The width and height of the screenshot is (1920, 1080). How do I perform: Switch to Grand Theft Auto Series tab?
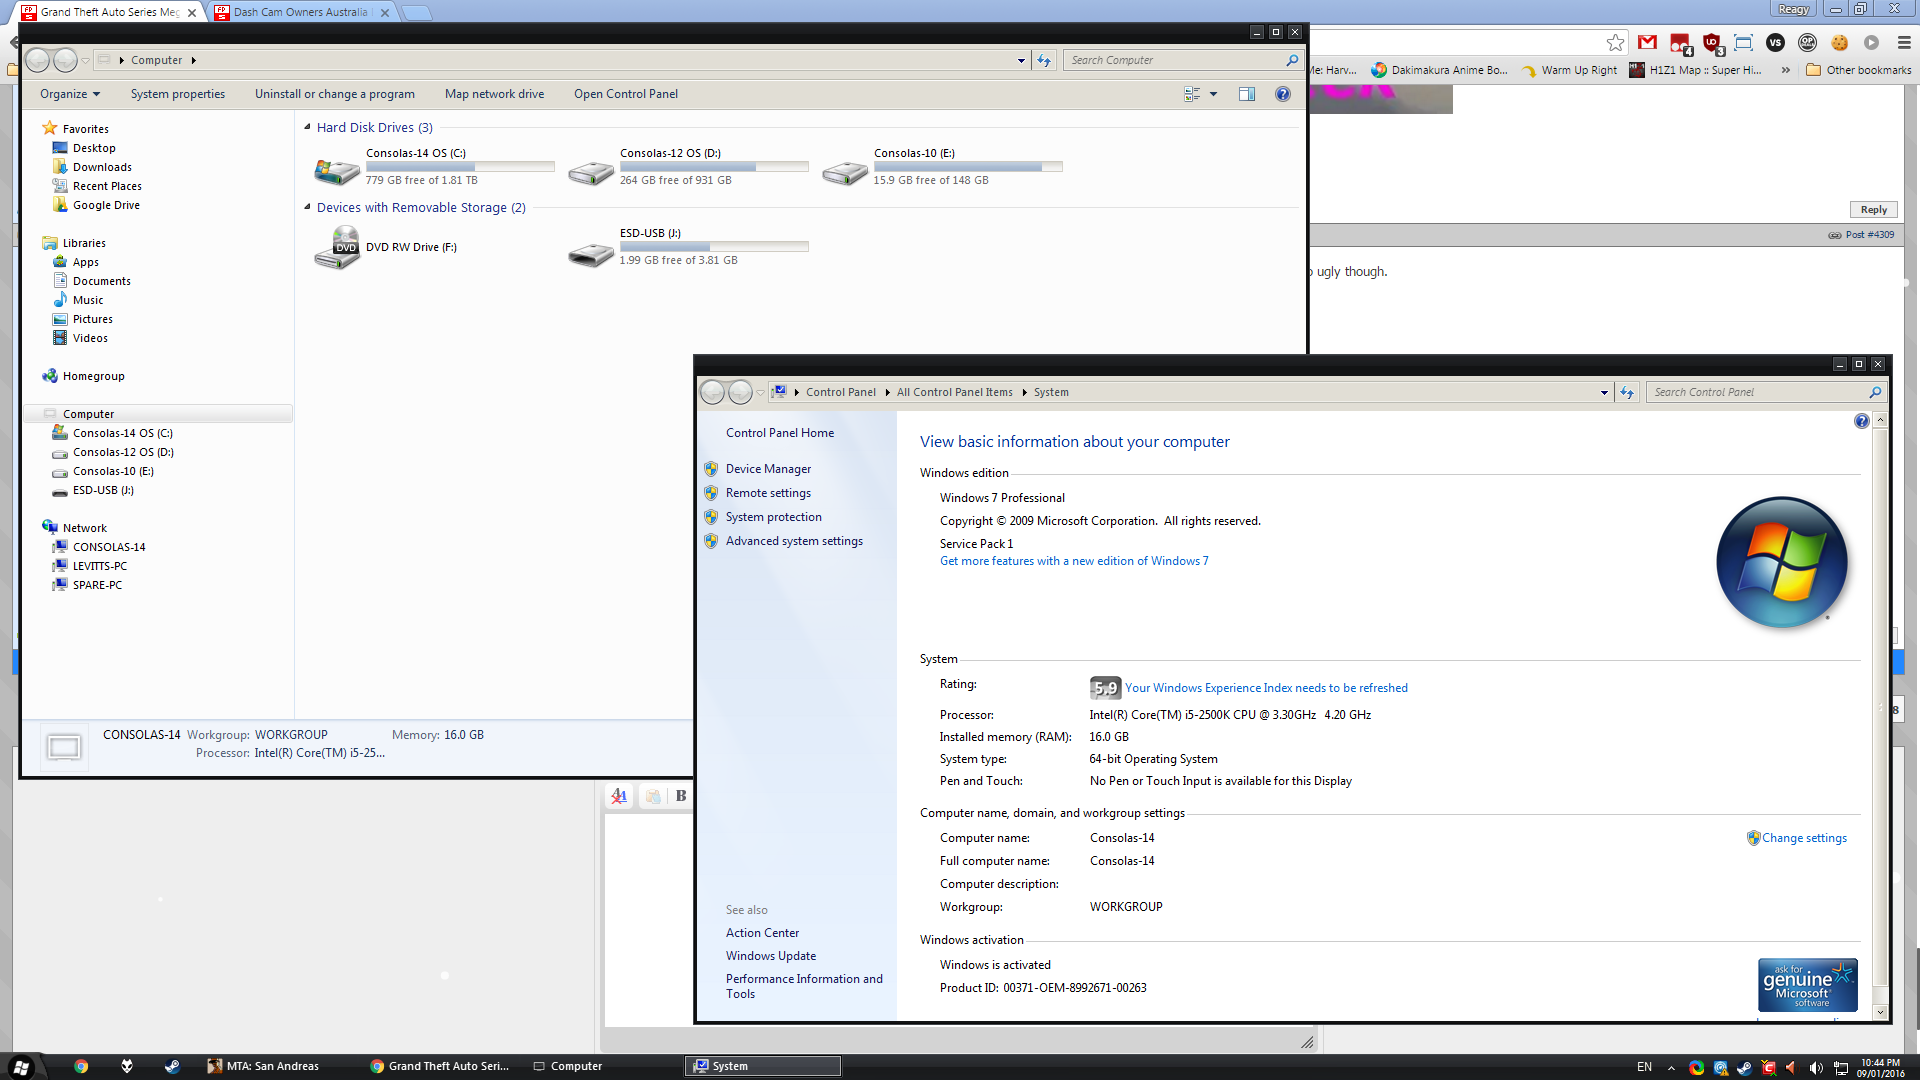110,12
